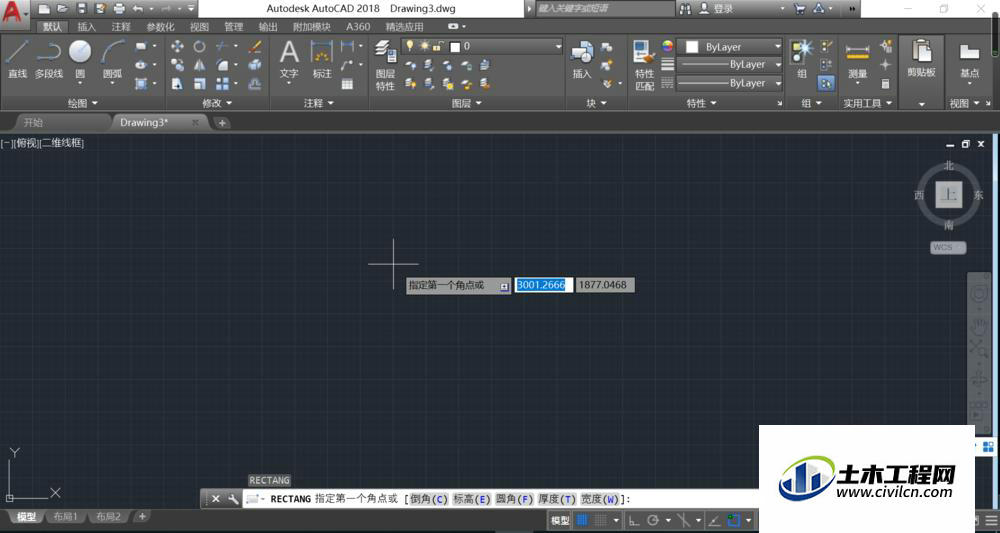The height and width of the screenshot is (533, 1000).
Task: Click the Quick Calculator icon in utilities
Action: 885,84
